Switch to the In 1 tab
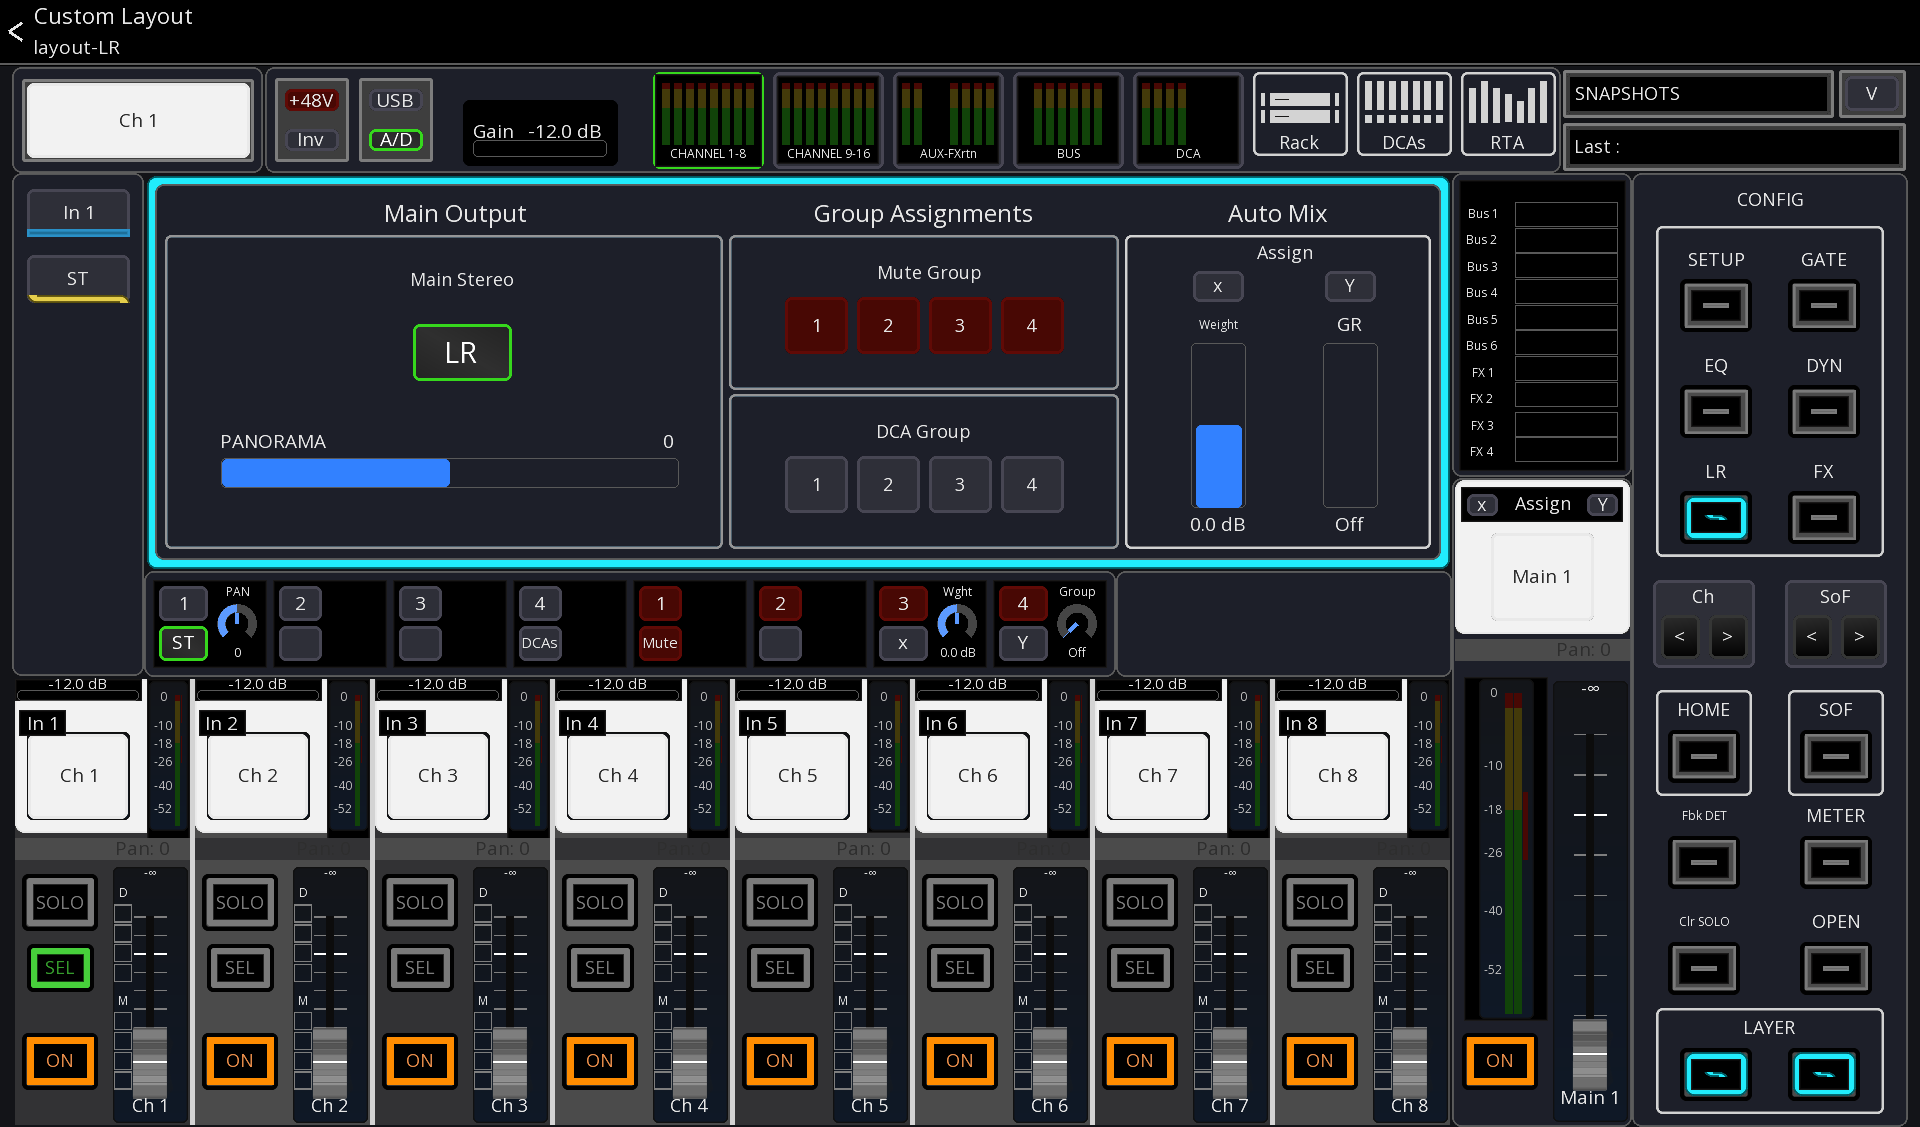Screen dimensions: 1920x1127 coord(78,213)
